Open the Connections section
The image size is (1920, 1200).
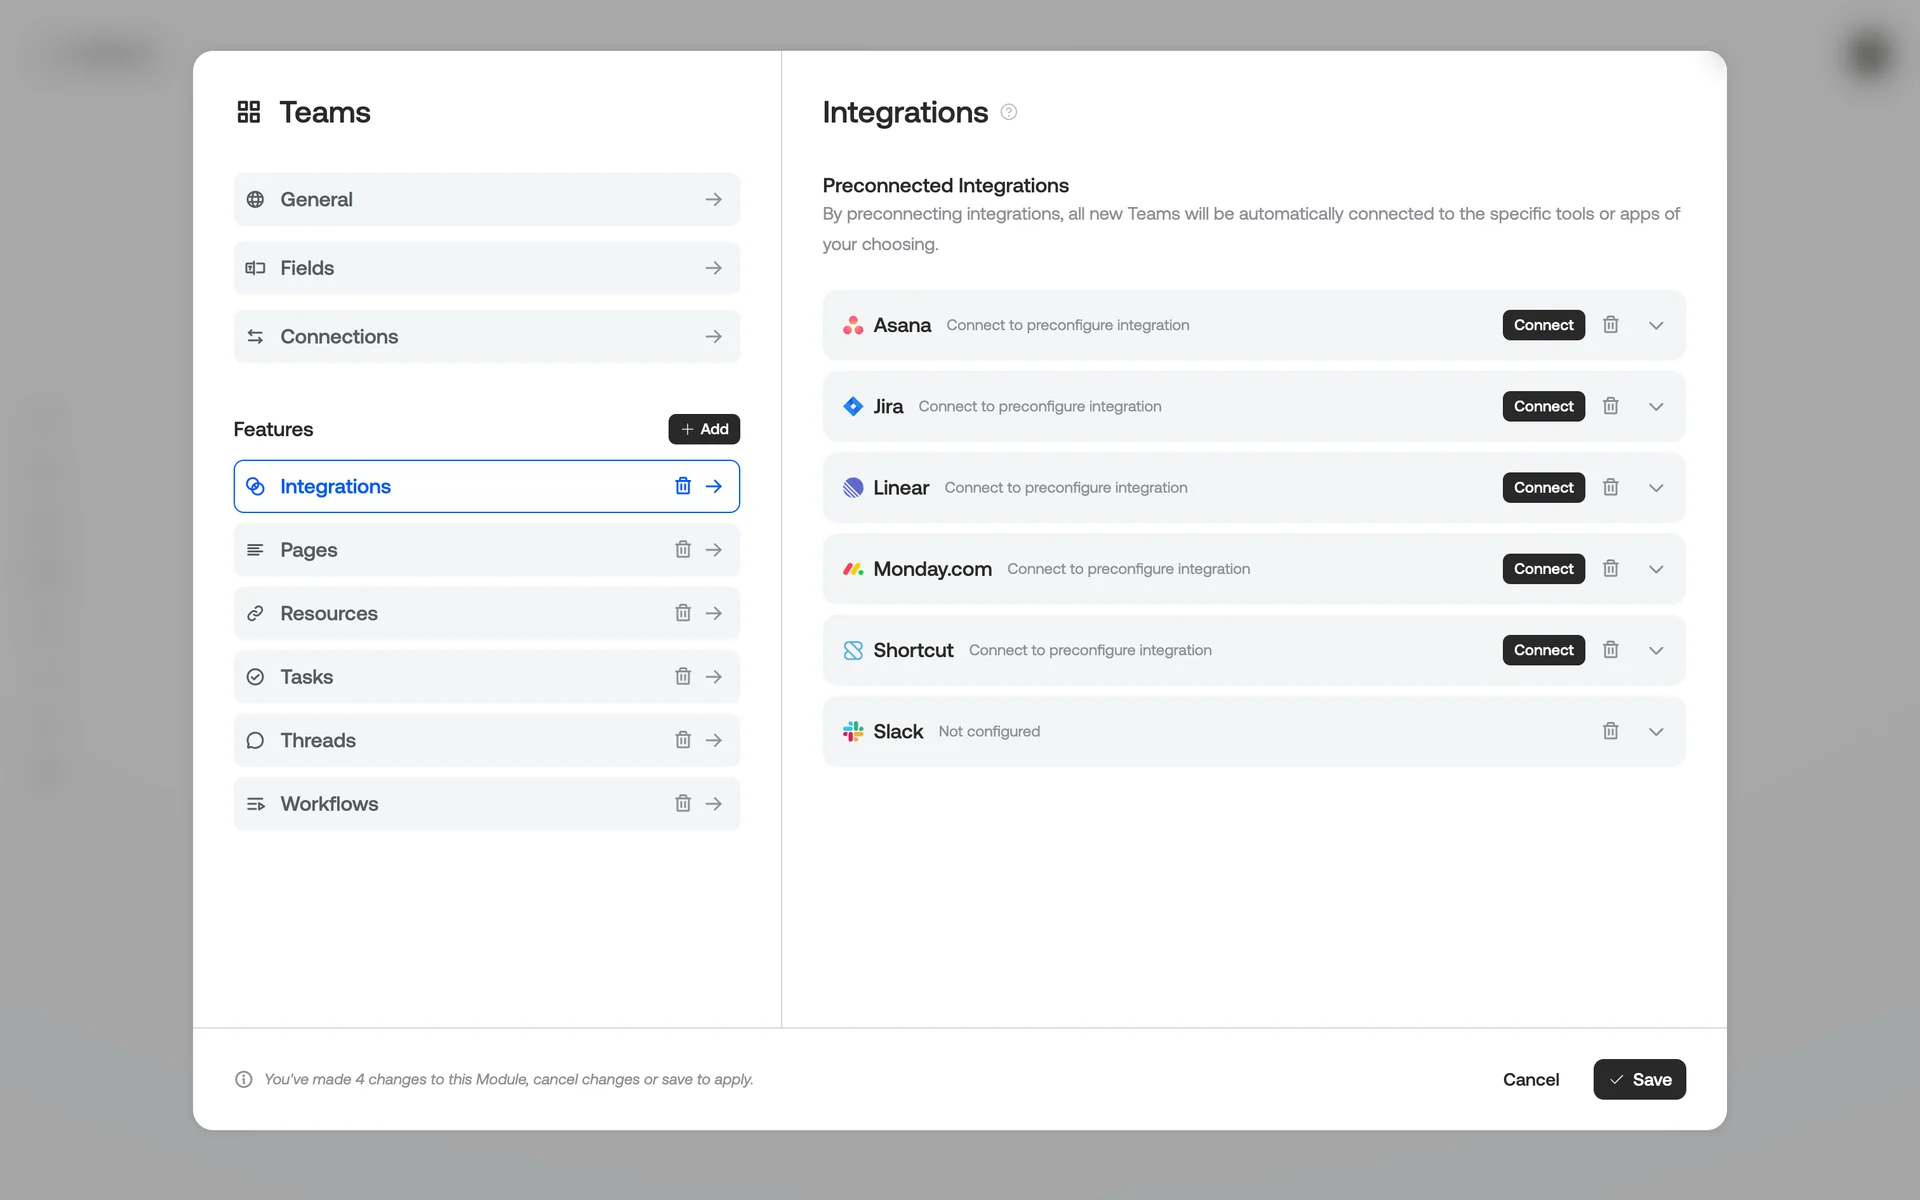coord(486,337)
